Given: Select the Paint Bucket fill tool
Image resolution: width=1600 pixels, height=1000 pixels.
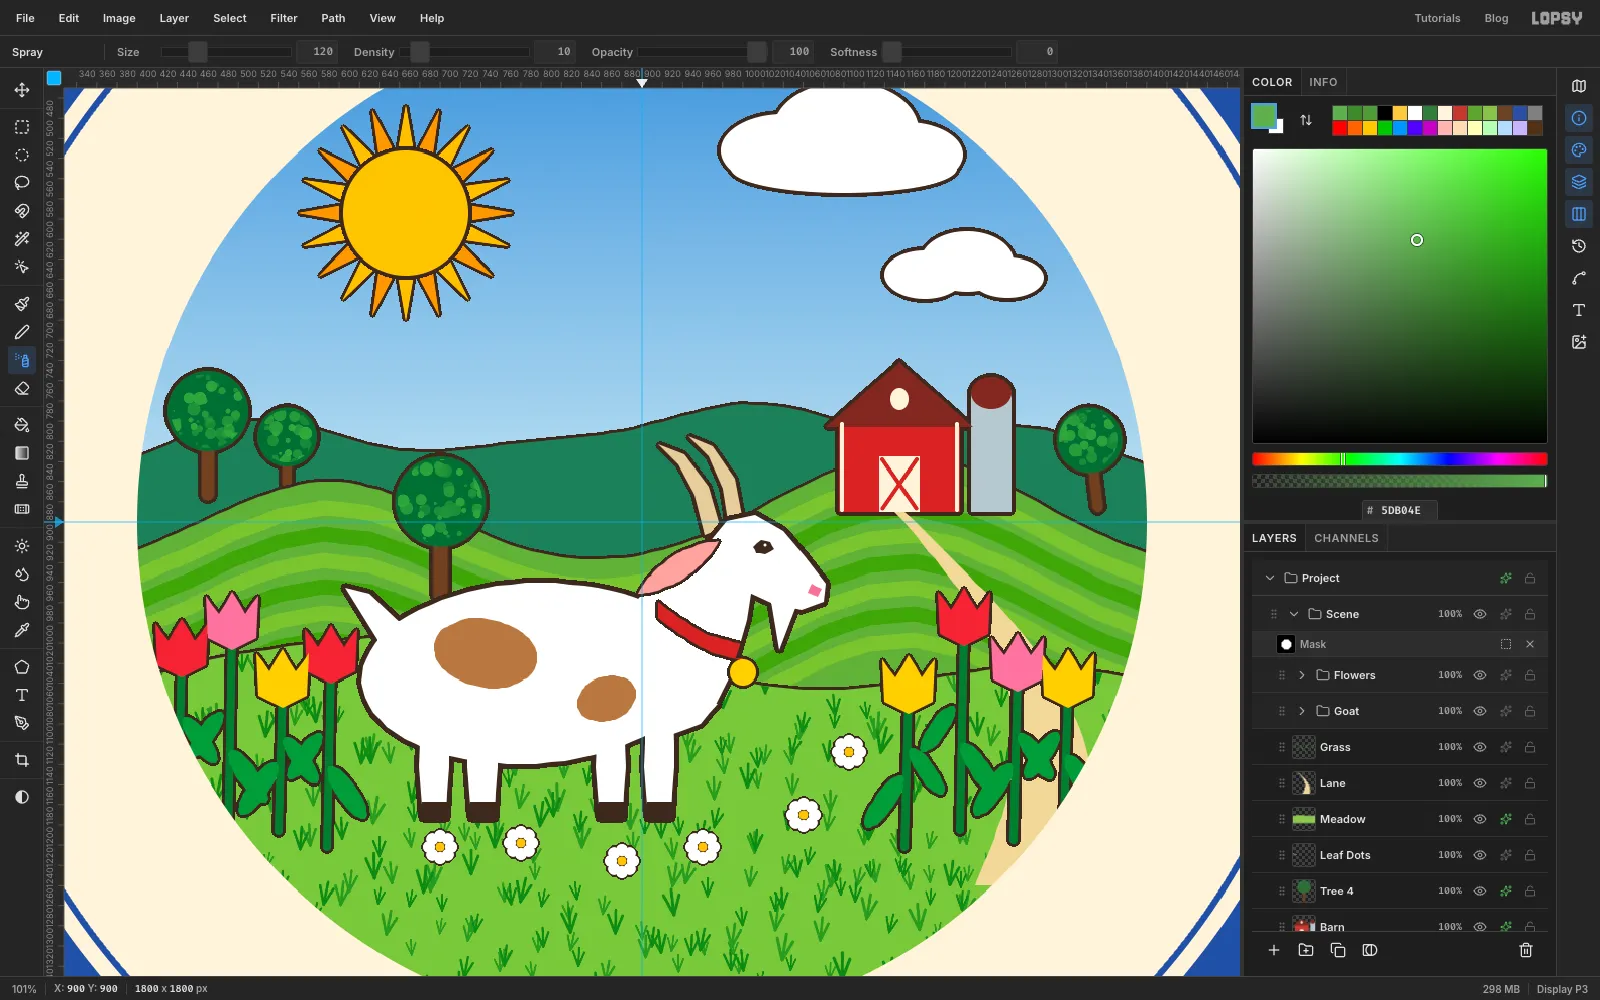Looking at the screenshot, I should (22, 425).
